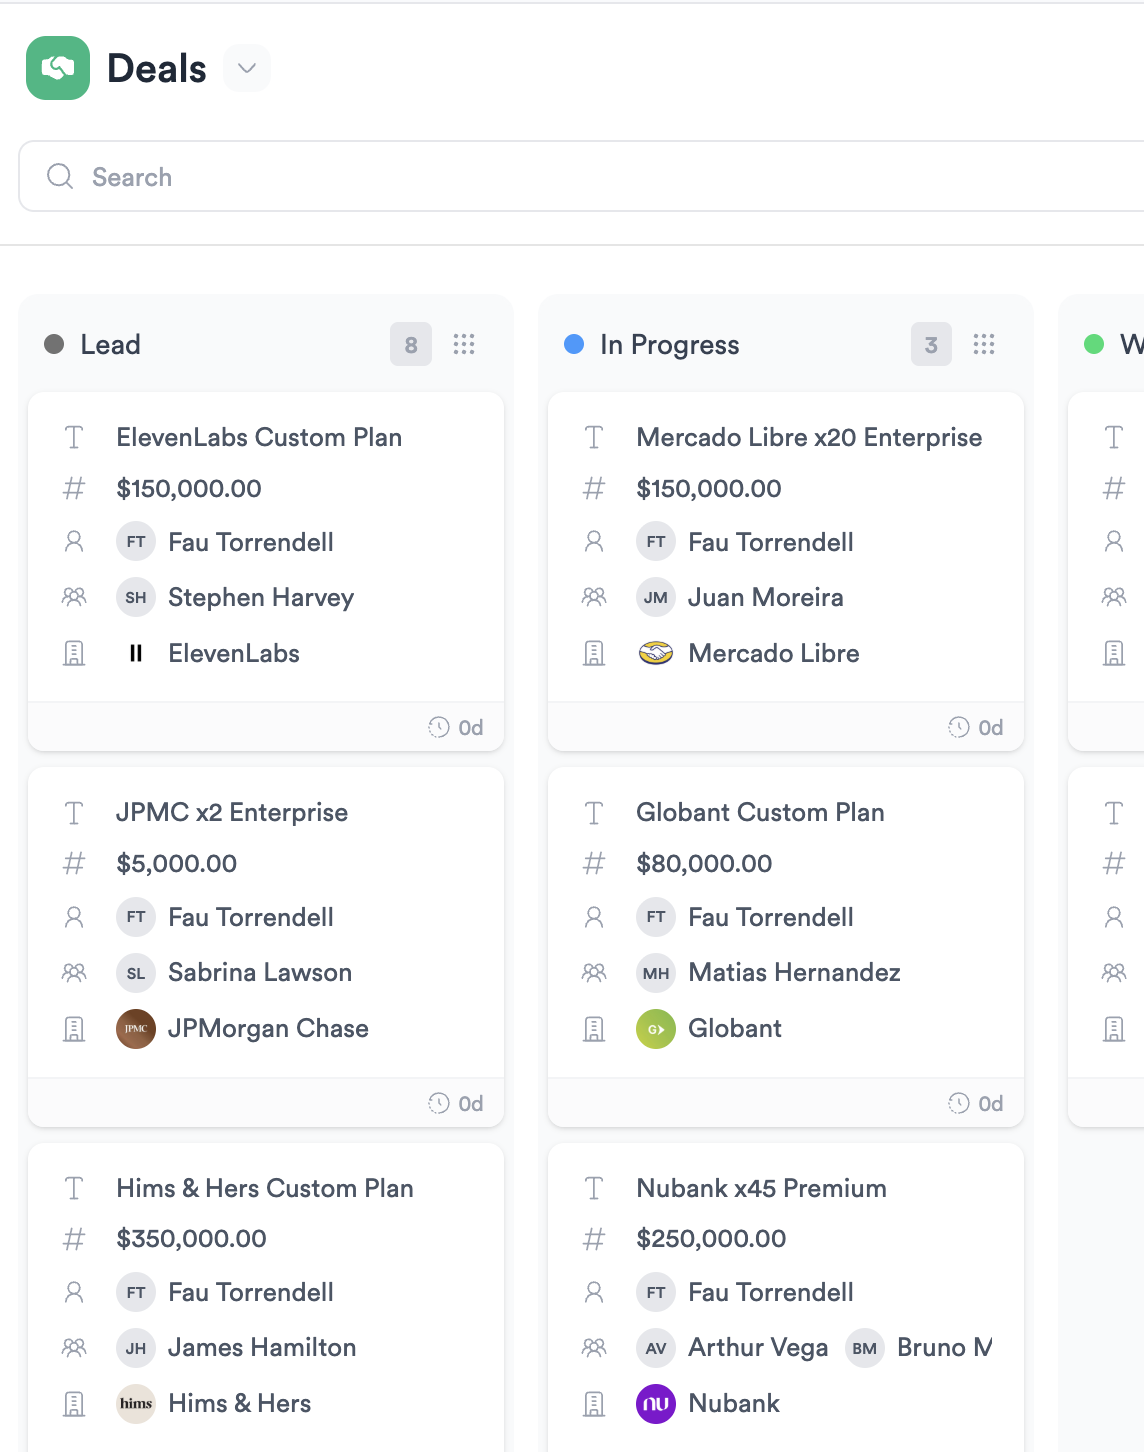The height and width of the screenshot is (1452, 1144).
Task: Open Lead column grid options icon
Action: 464,344
